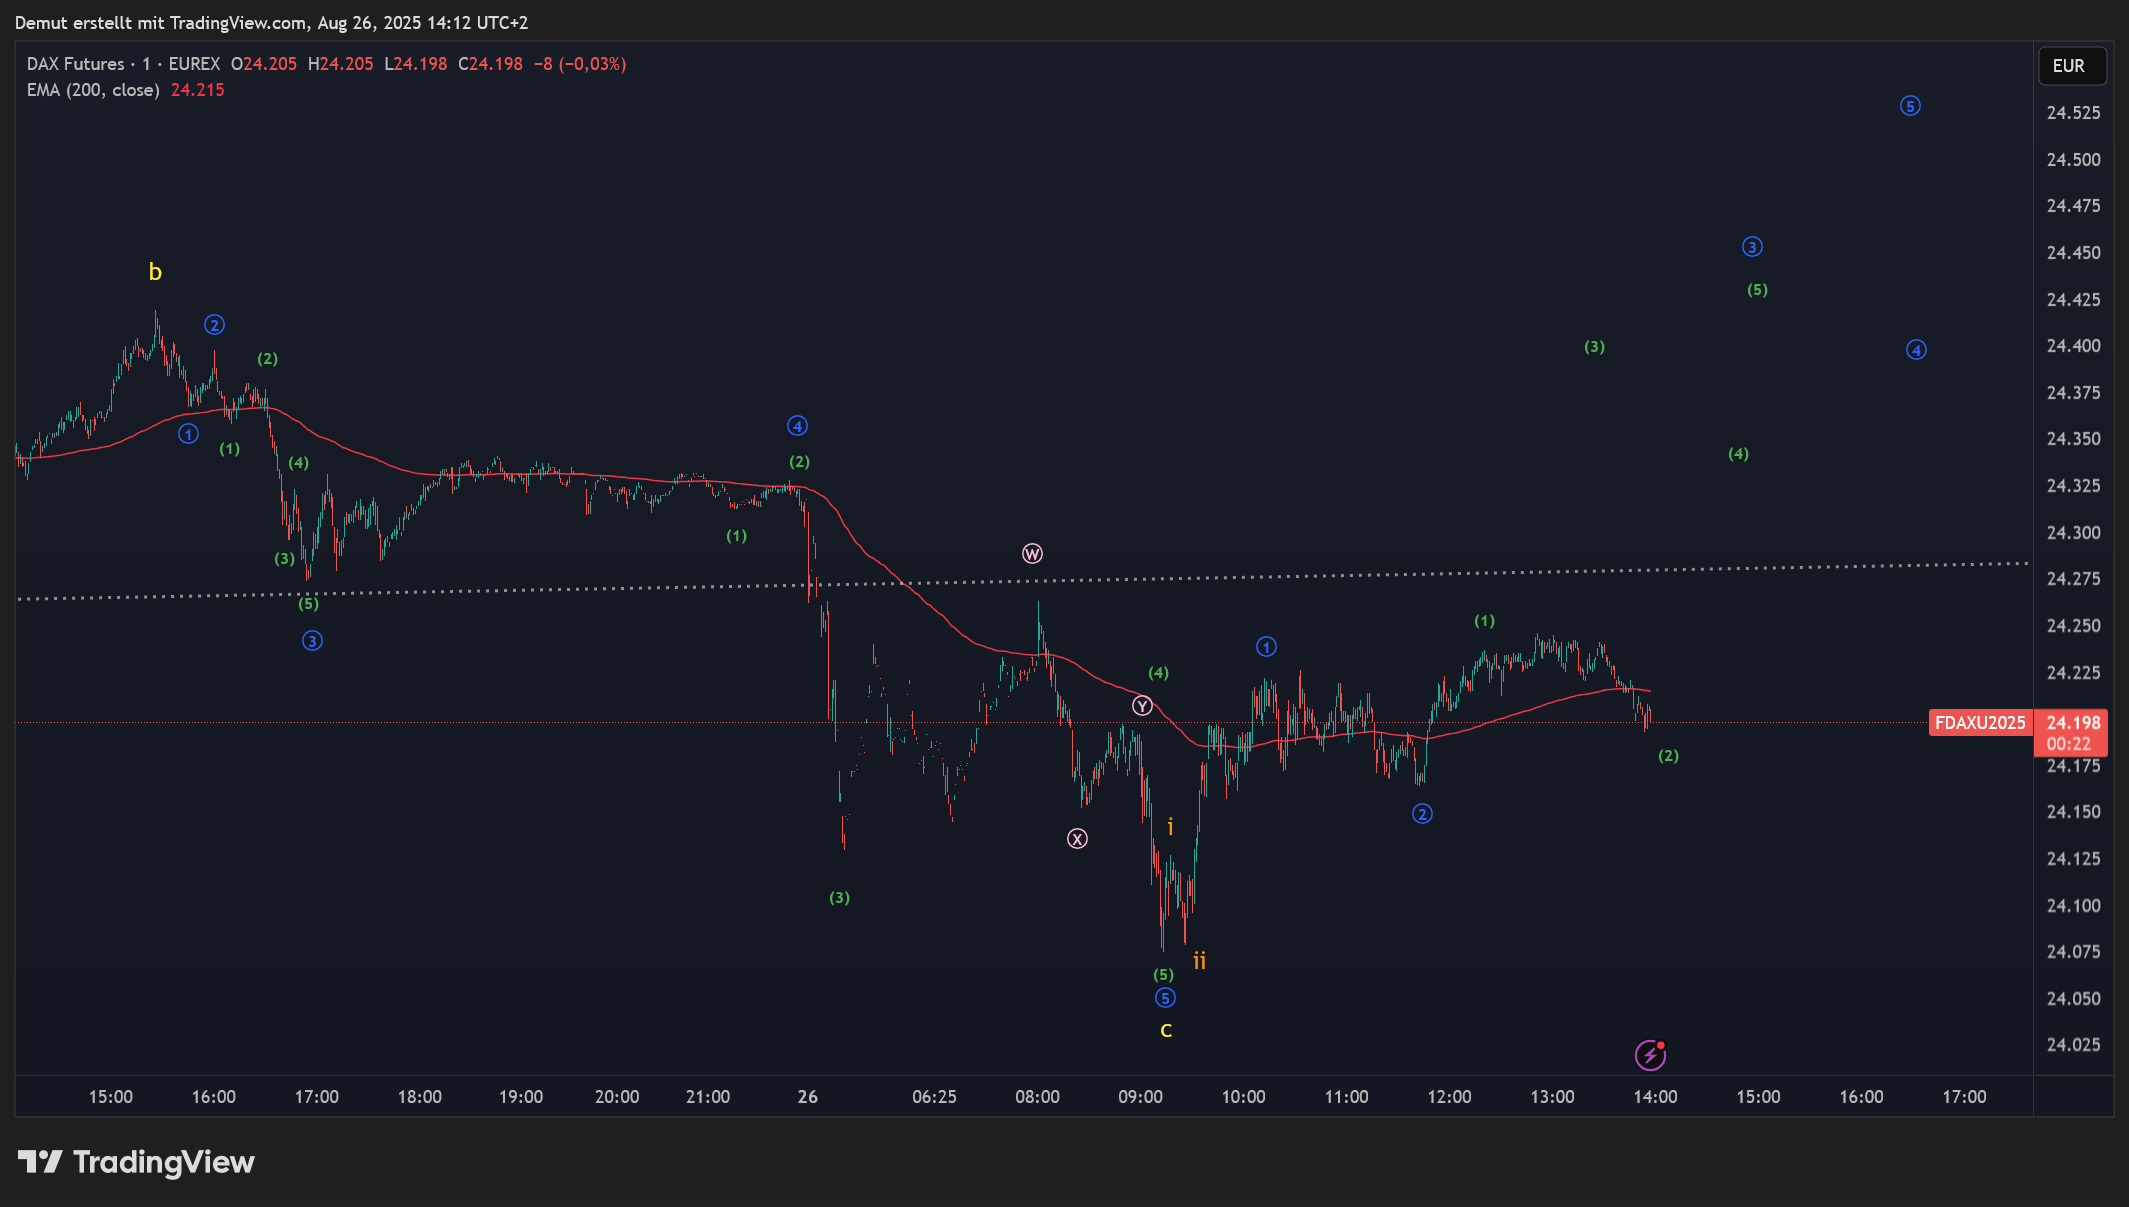Select the orange ii wave label
The image size is (2129, 1207).
tap(1199, 961)
